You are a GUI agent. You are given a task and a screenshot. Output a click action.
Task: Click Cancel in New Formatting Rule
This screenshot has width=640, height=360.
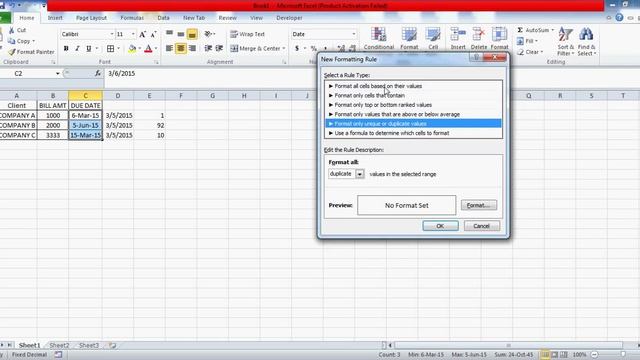pos(482,226)
